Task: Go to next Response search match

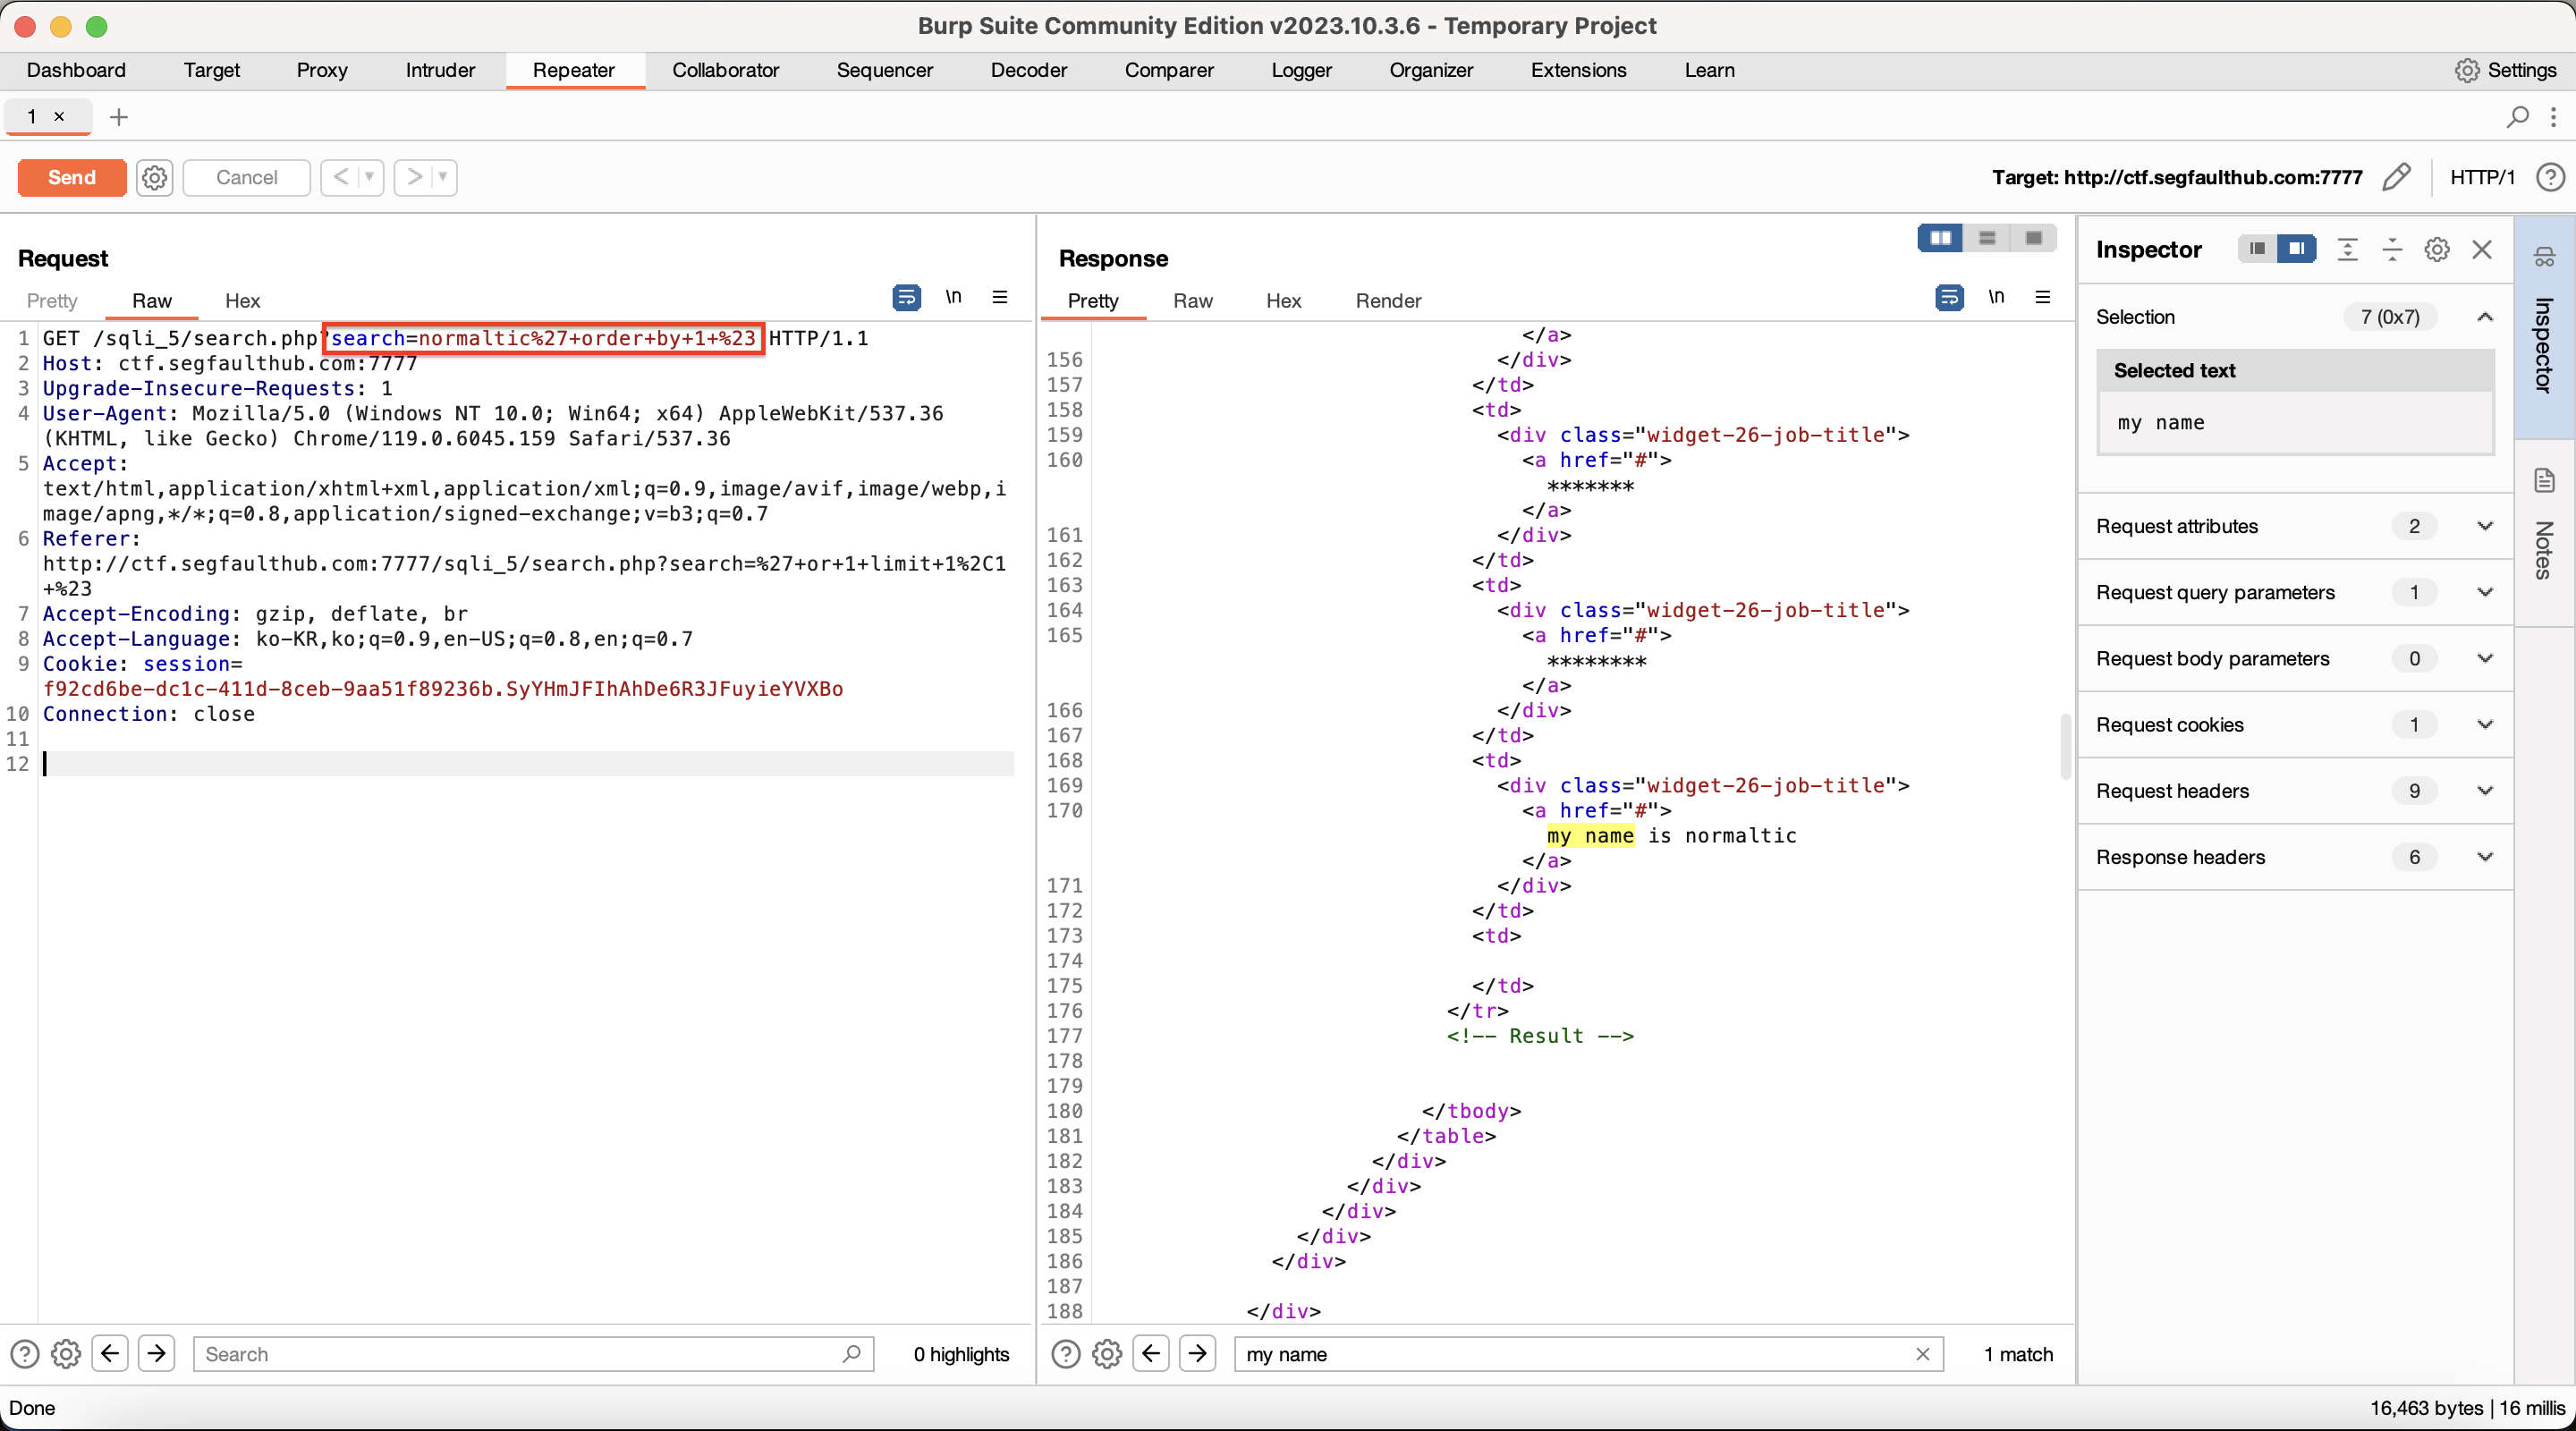Action: coord(1198,1354)
